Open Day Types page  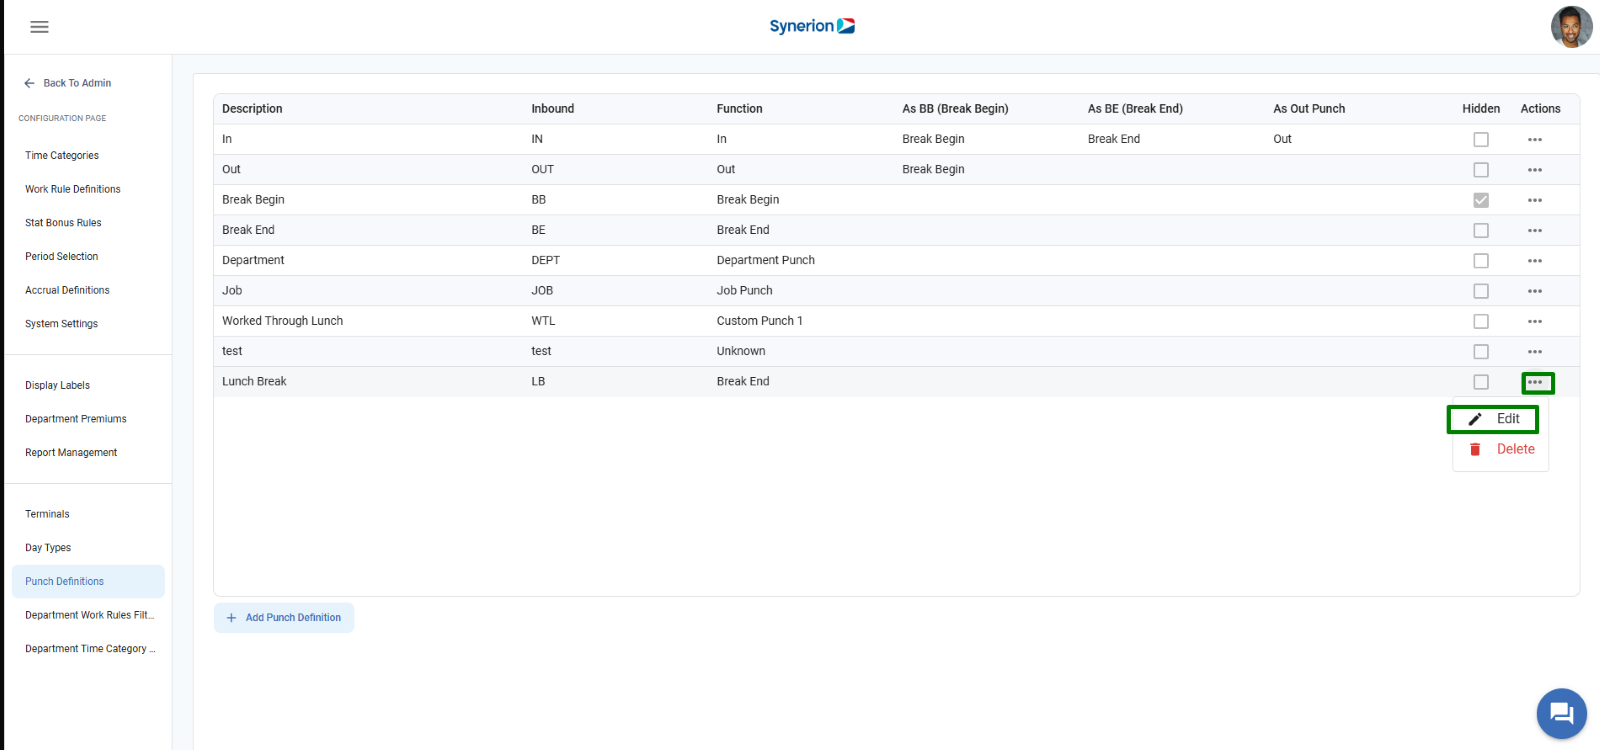(48, 548)
